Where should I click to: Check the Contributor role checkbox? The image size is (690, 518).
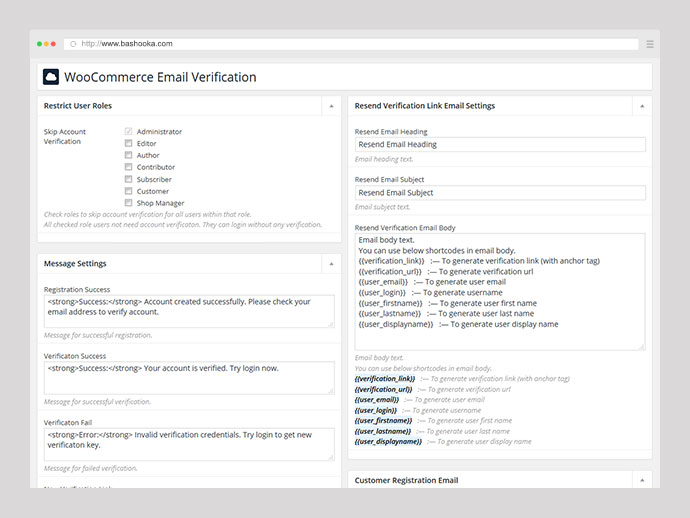(128, 167)
